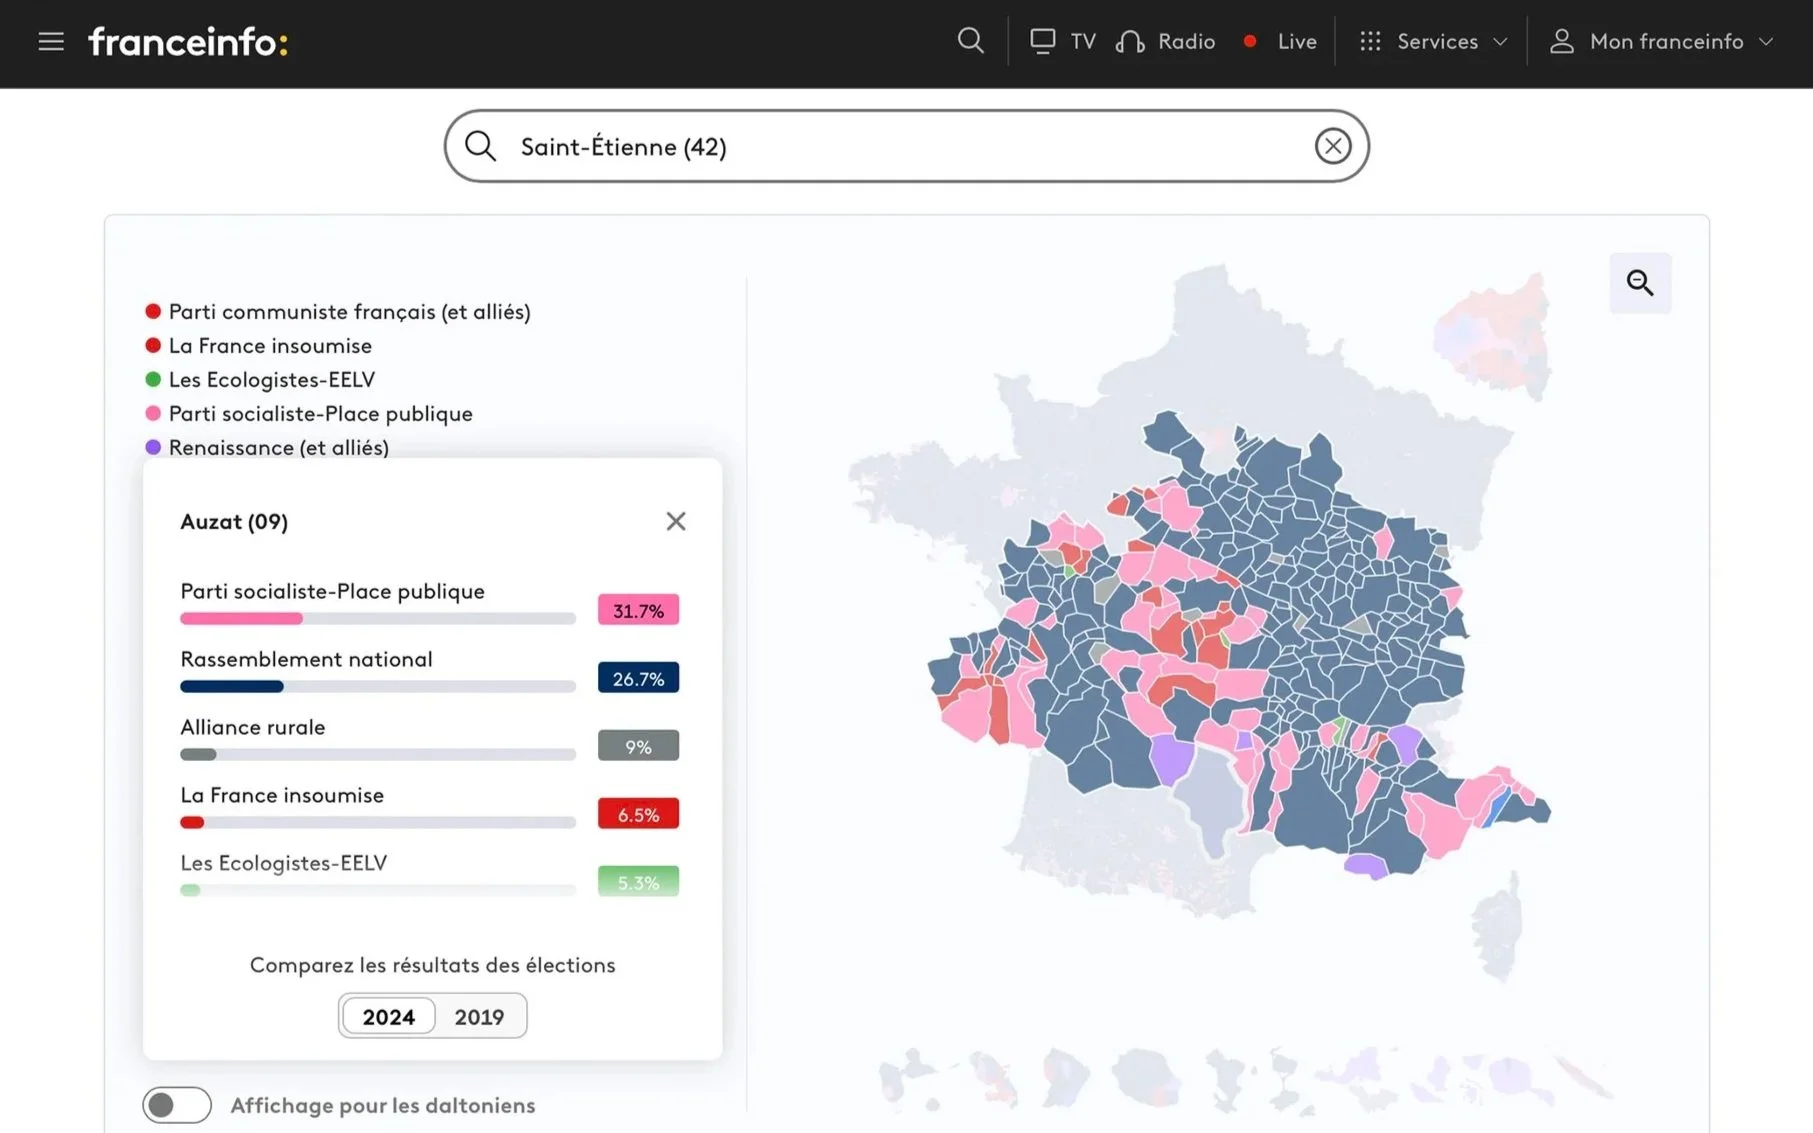Click Les Ecologistes-EELV green legend dot
This screenshot has width=1813, height=1133.
tap(153, 379)
